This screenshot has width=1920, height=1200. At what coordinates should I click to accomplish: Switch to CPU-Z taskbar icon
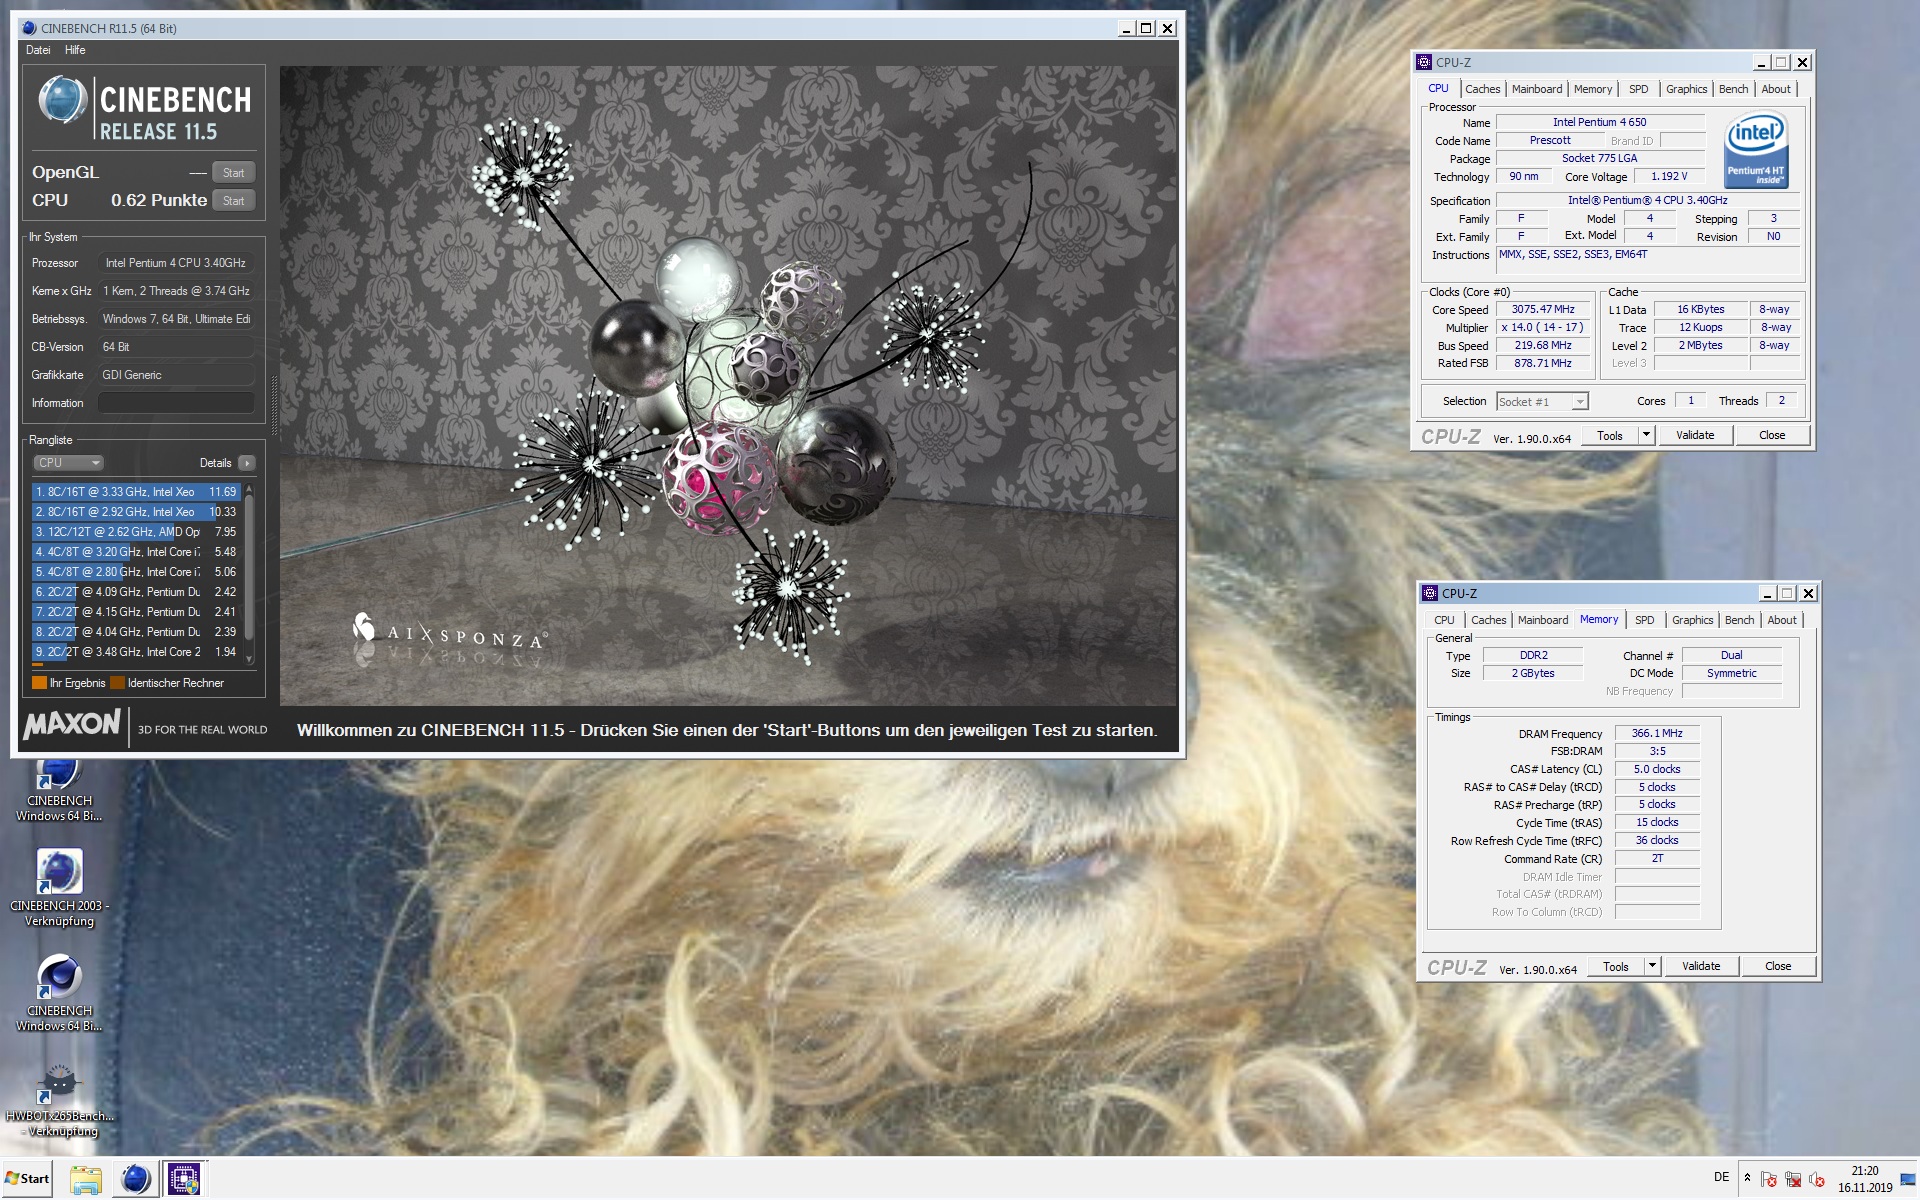(x=183, y=1179)
